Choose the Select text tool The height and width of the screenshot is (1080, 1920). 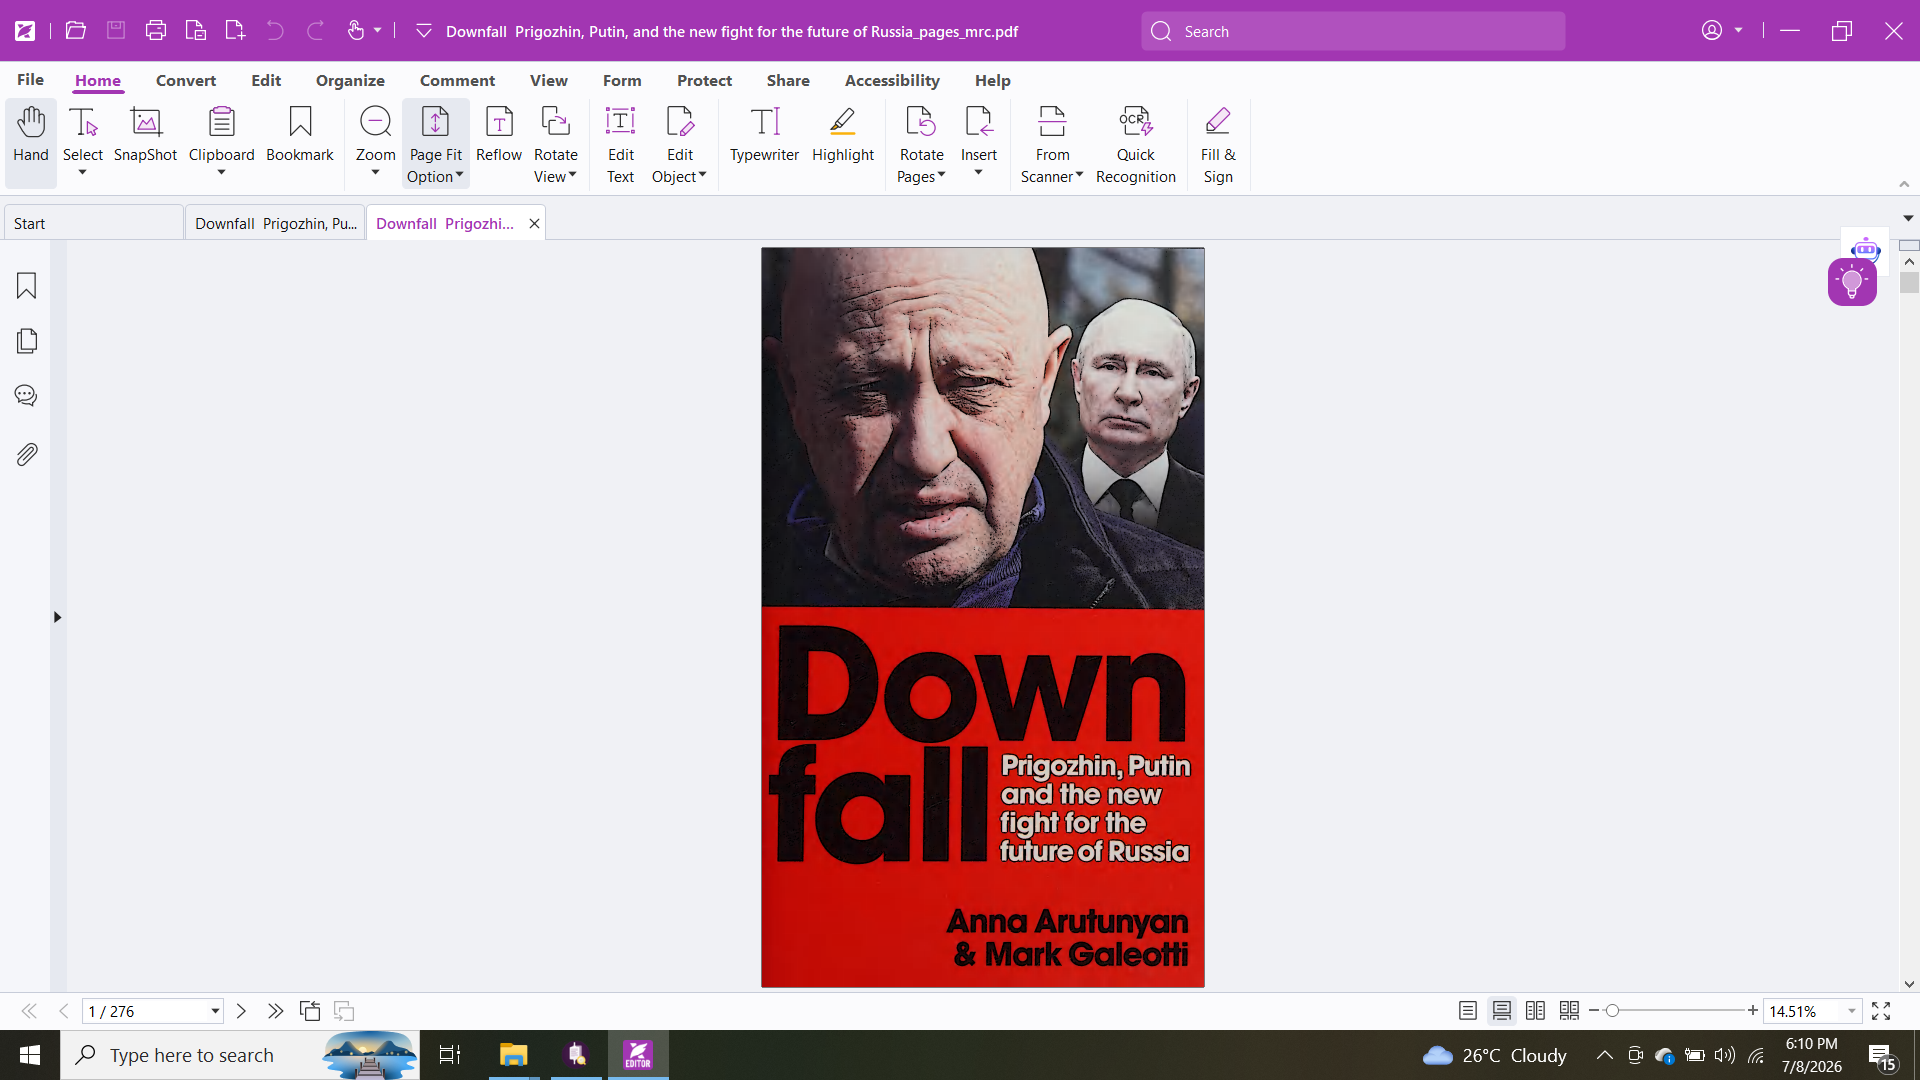[x=83, y=135]
